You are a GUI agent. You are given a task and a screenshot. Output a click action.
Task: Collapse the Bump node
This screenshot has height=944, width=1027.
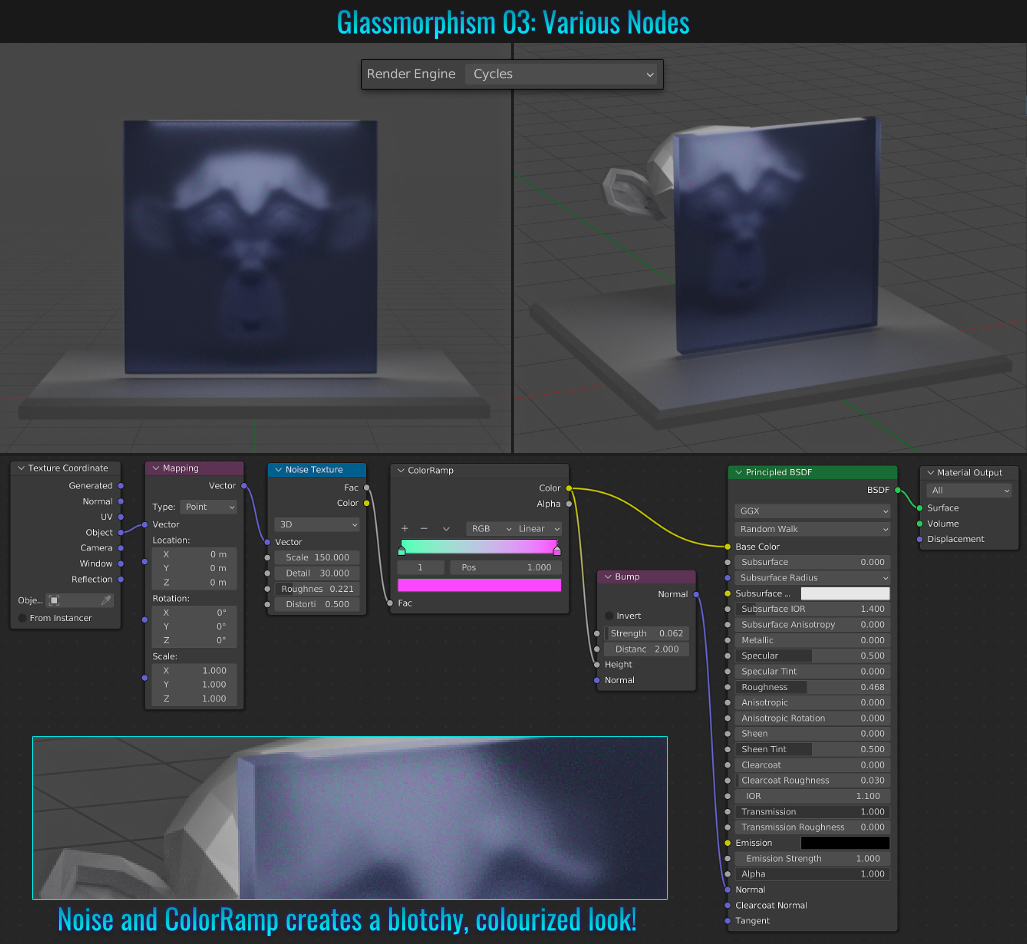click(608, 576)
